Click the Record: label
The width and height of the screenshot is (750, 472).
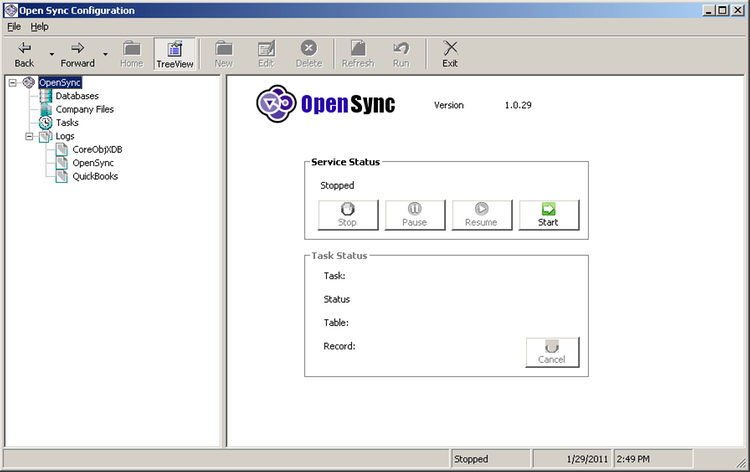[339, 346]
